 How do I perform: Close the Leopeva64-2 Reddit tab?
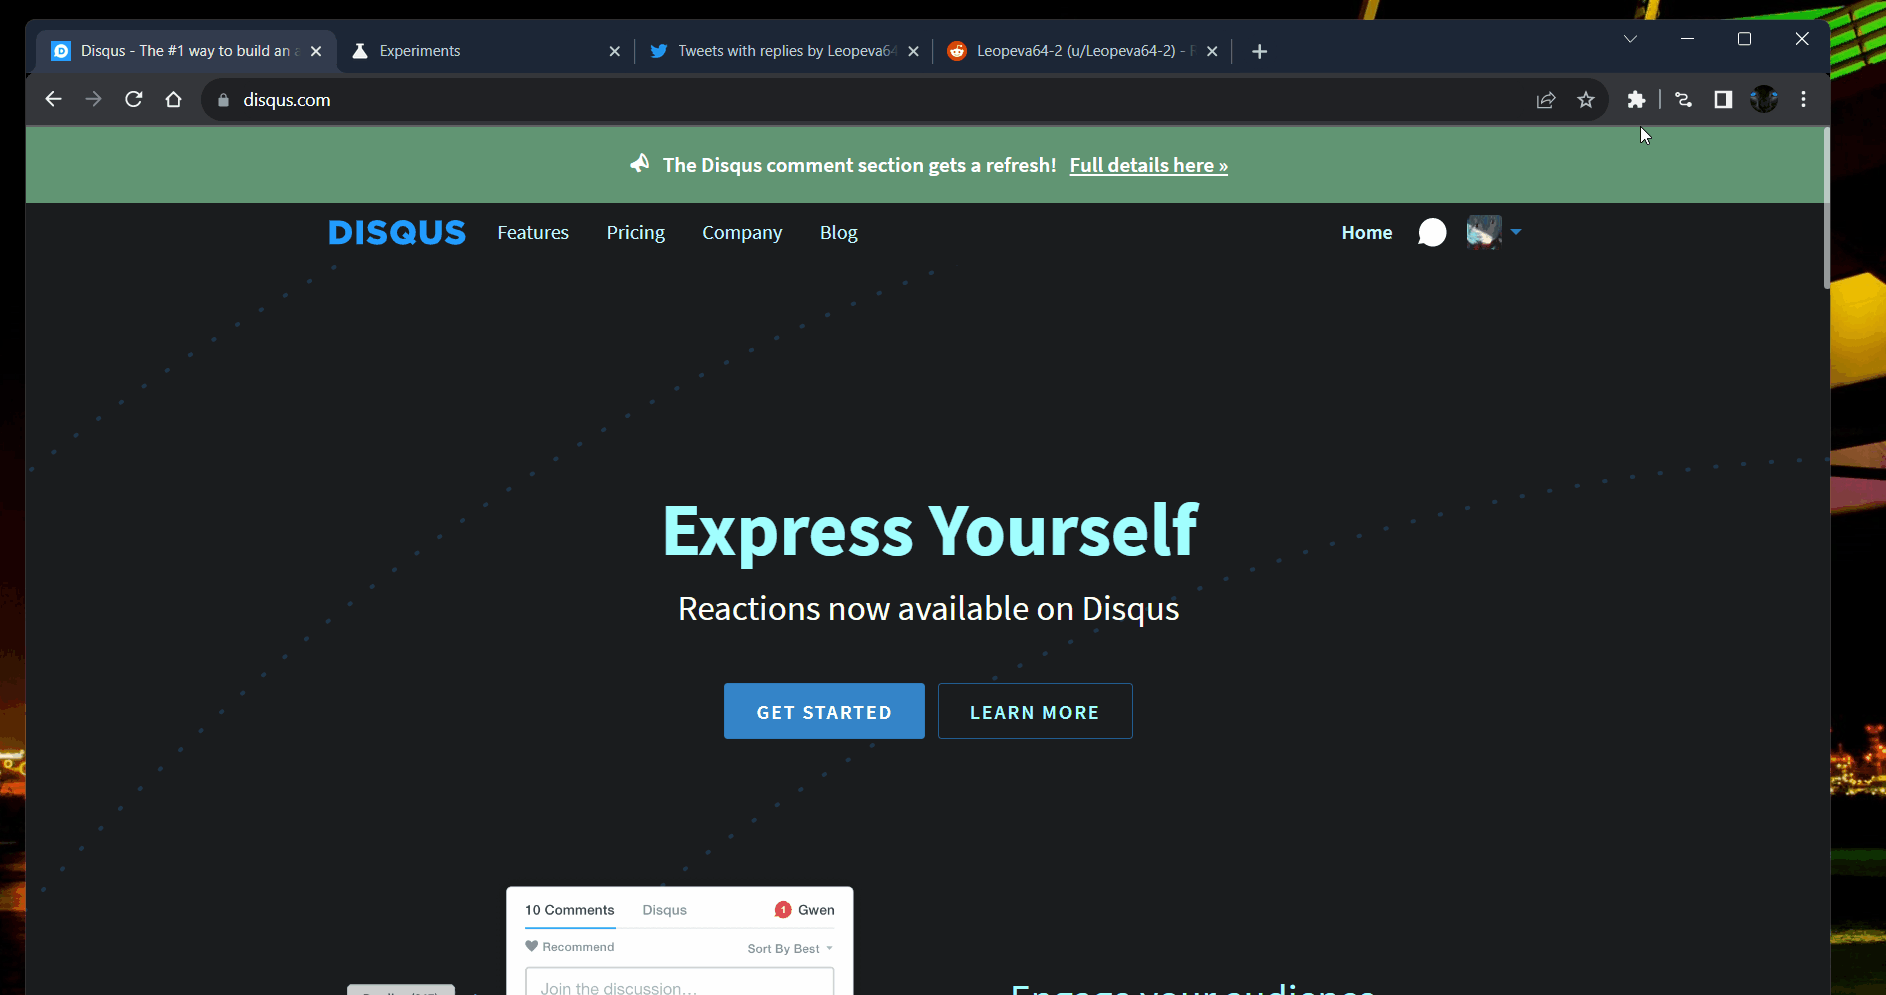click(x=1213, y=51)
